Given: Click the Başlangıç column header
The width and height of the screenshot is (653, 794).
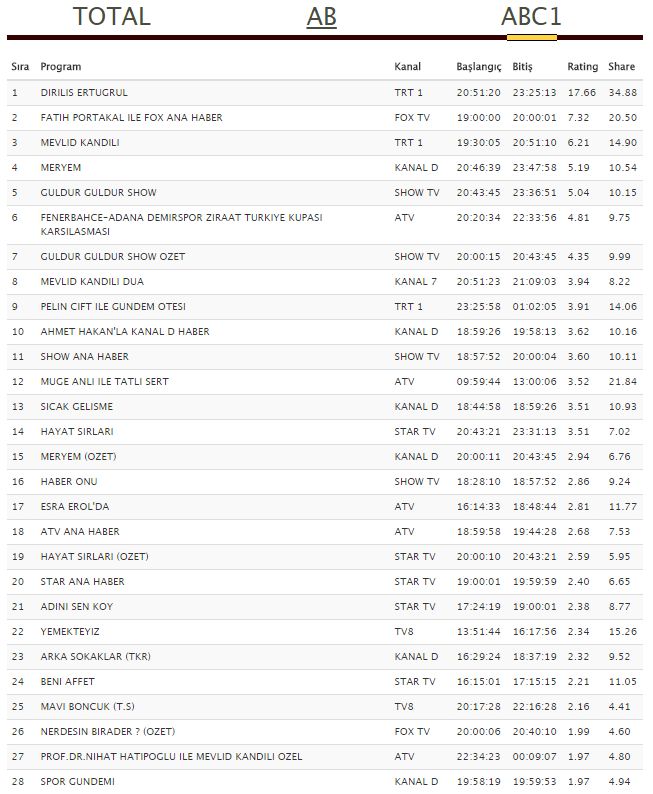Looking at the screenshot, I should pos(478,66).
